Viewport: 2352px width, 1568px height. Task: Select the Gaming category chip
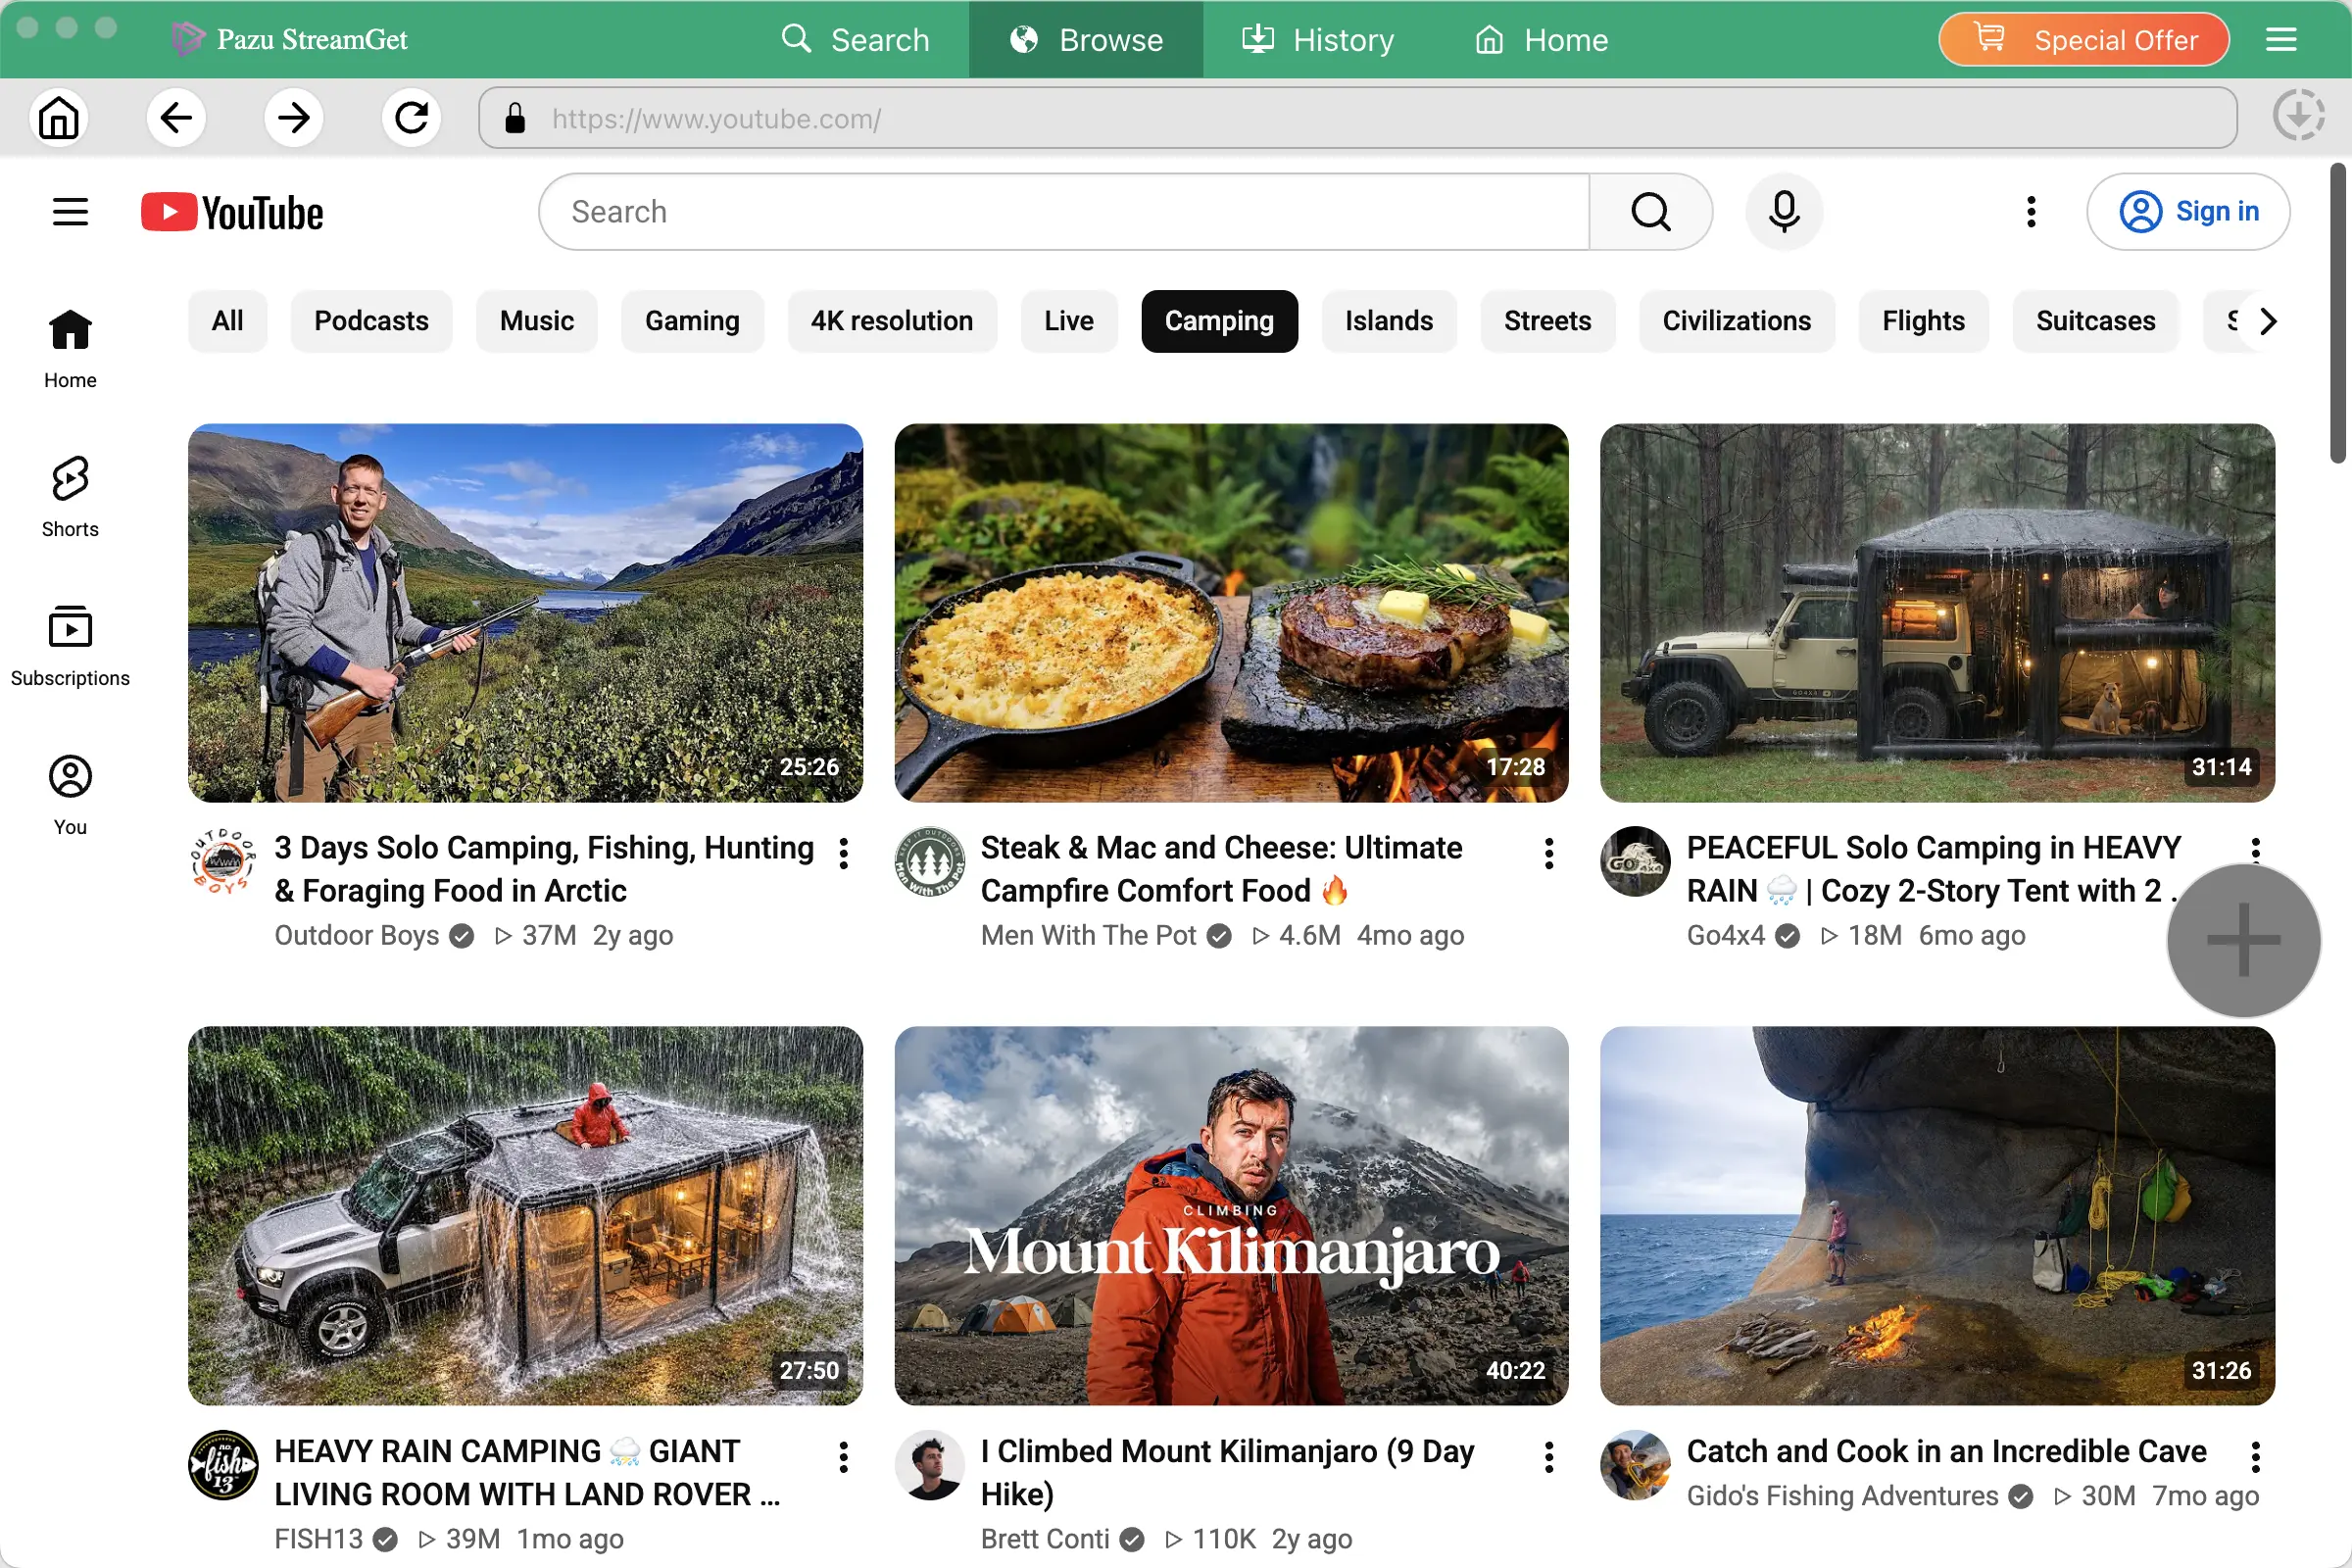[x=692, y=321]
